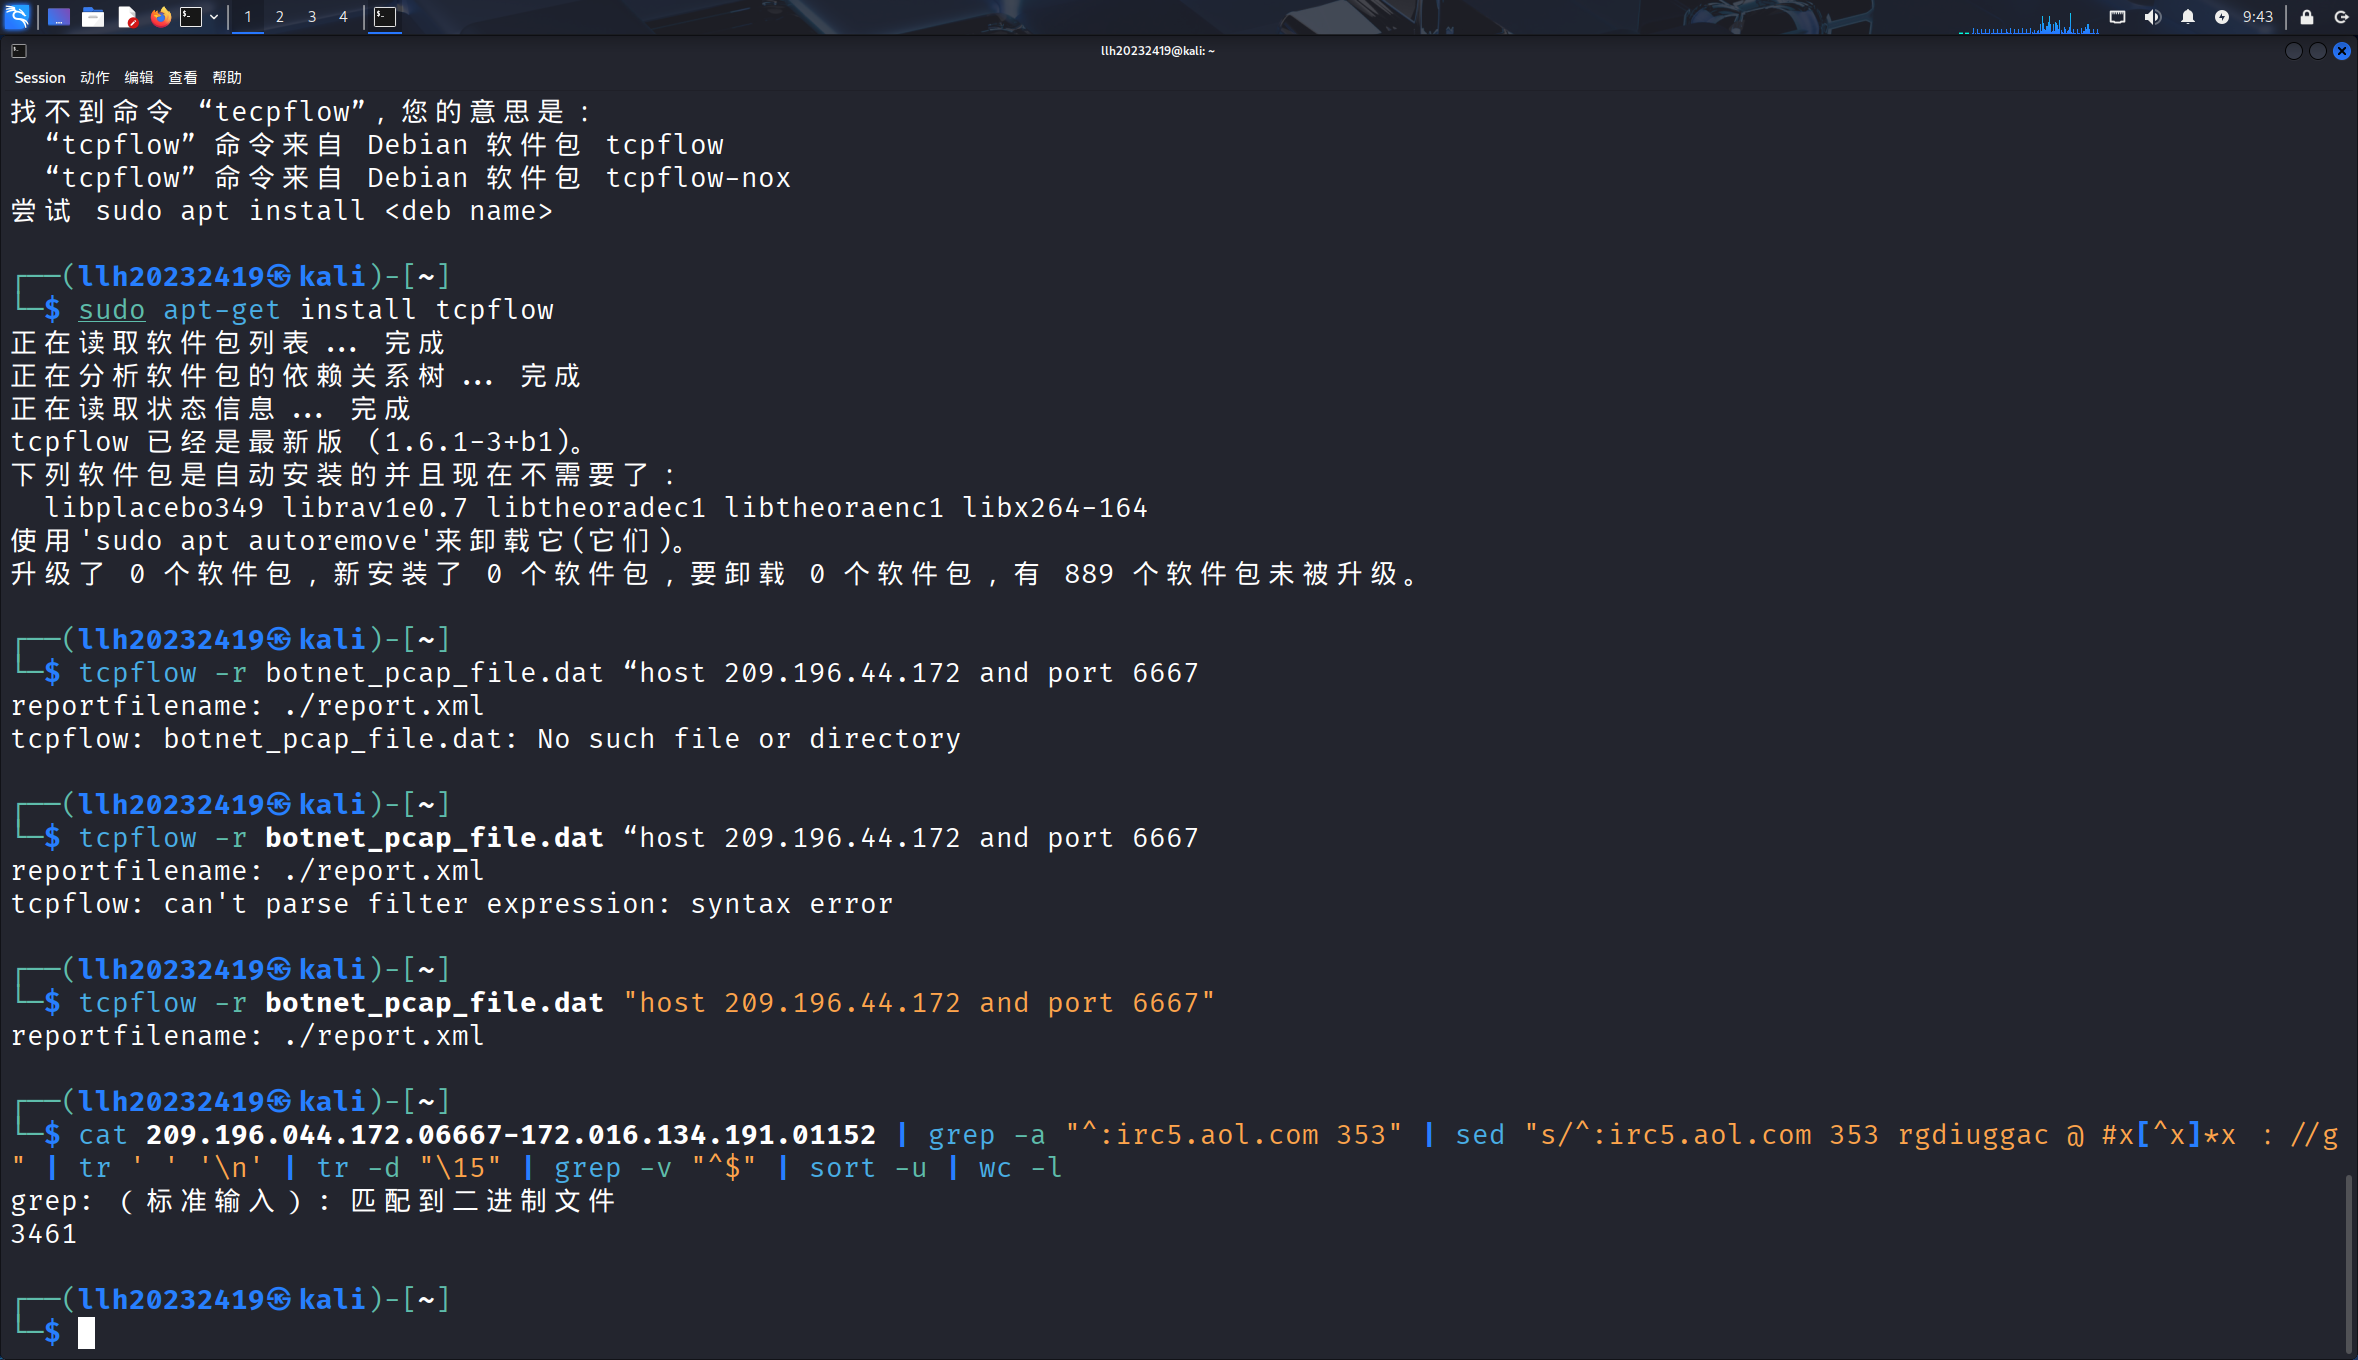
Task: Click the volume speaker icon
Action: (x=2153, y=17)
